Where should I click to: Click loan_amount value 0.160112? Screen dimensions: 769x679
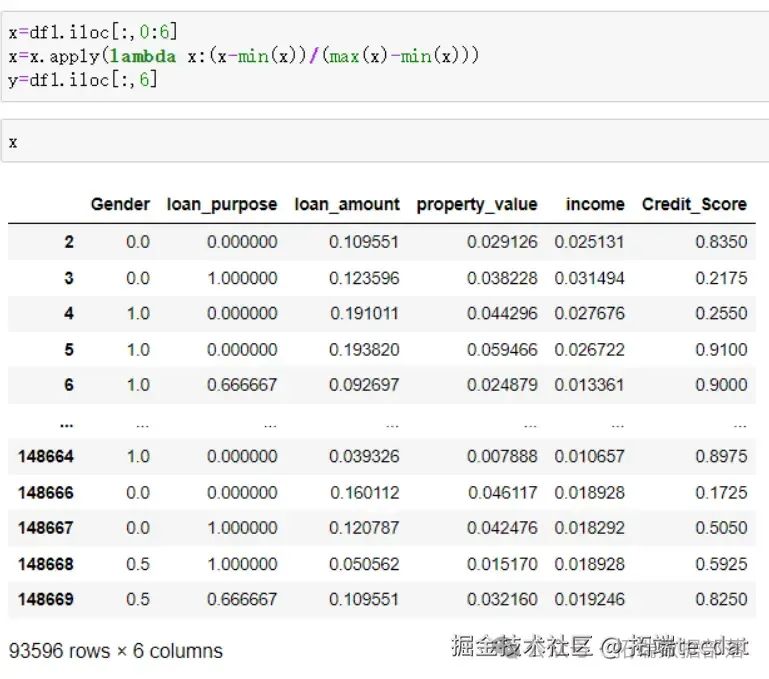[x=364, y=493]
